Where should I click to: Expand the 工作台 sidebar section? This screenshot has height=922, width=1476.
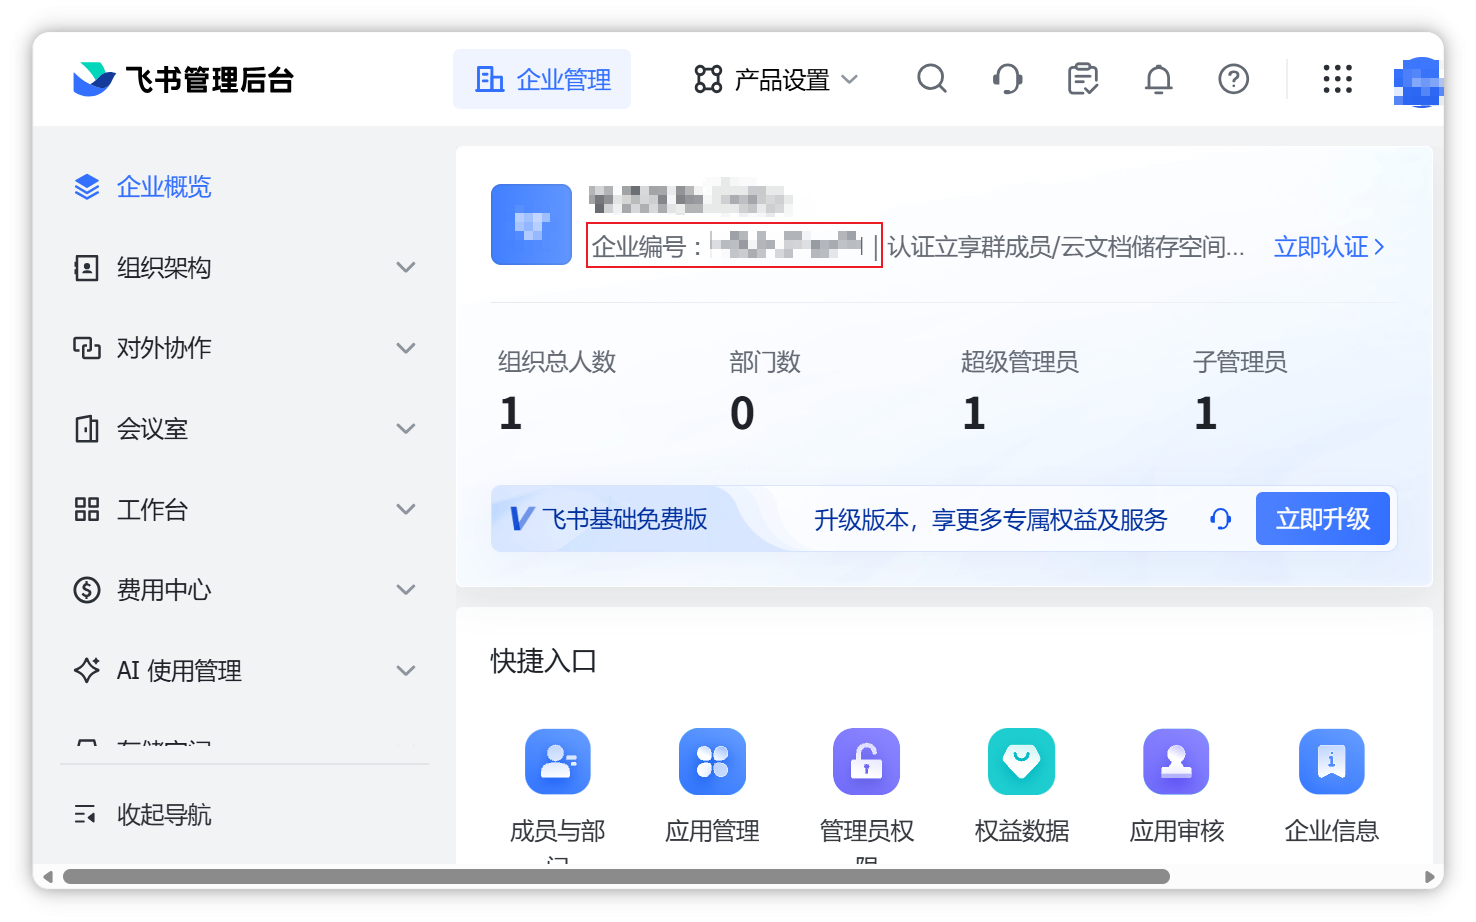pyautogui.click(x=245, y=509)
